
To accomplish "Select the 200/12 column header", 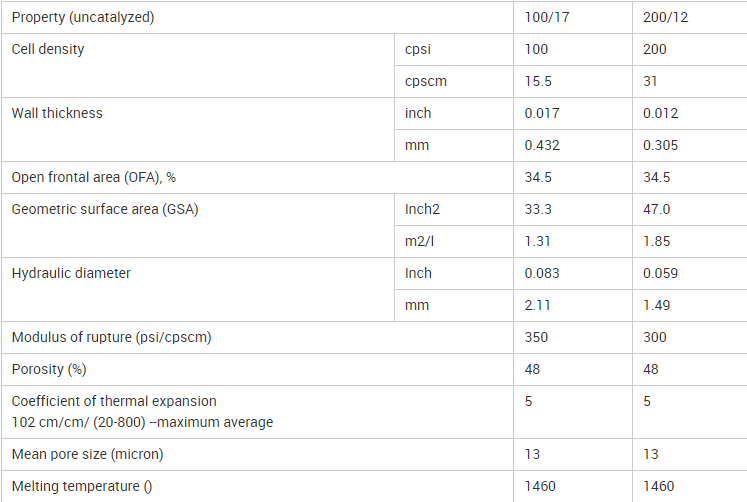I will [665, 17].
